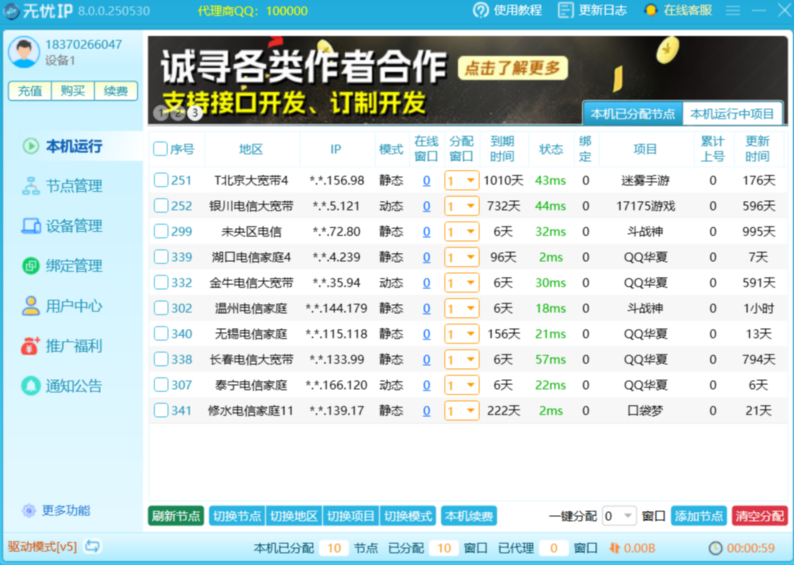Open 使用教程 help in title bar
The image size is (794, 565).
(507, 10)
